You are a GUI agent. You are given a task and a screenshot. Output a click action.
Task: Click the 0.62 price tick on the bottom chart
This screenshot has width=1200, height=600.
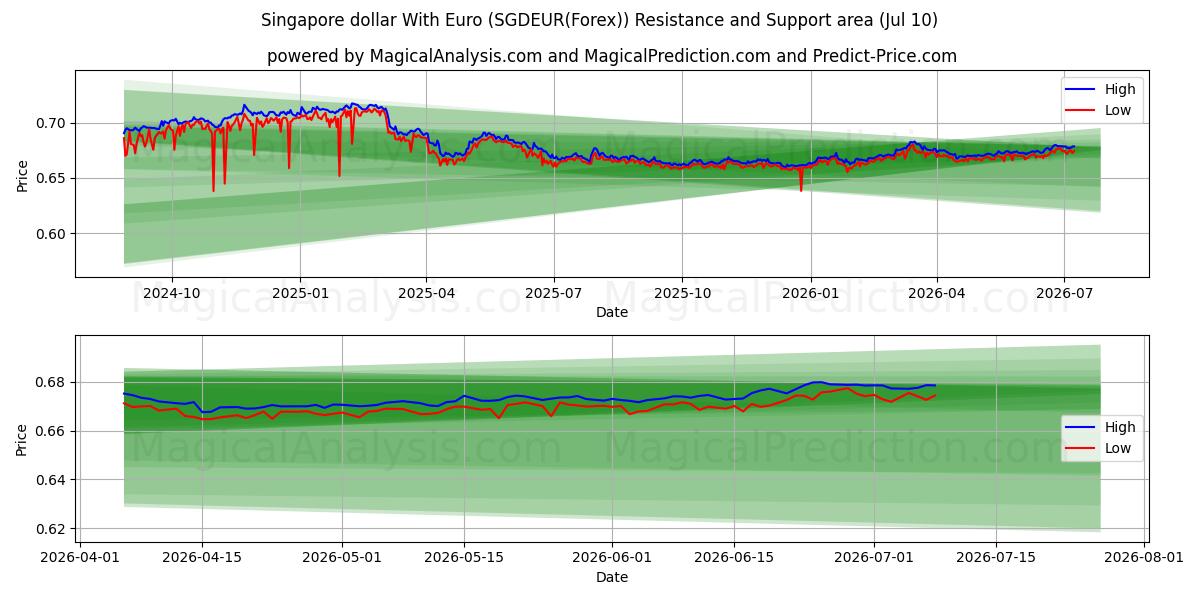coord(52,529)
